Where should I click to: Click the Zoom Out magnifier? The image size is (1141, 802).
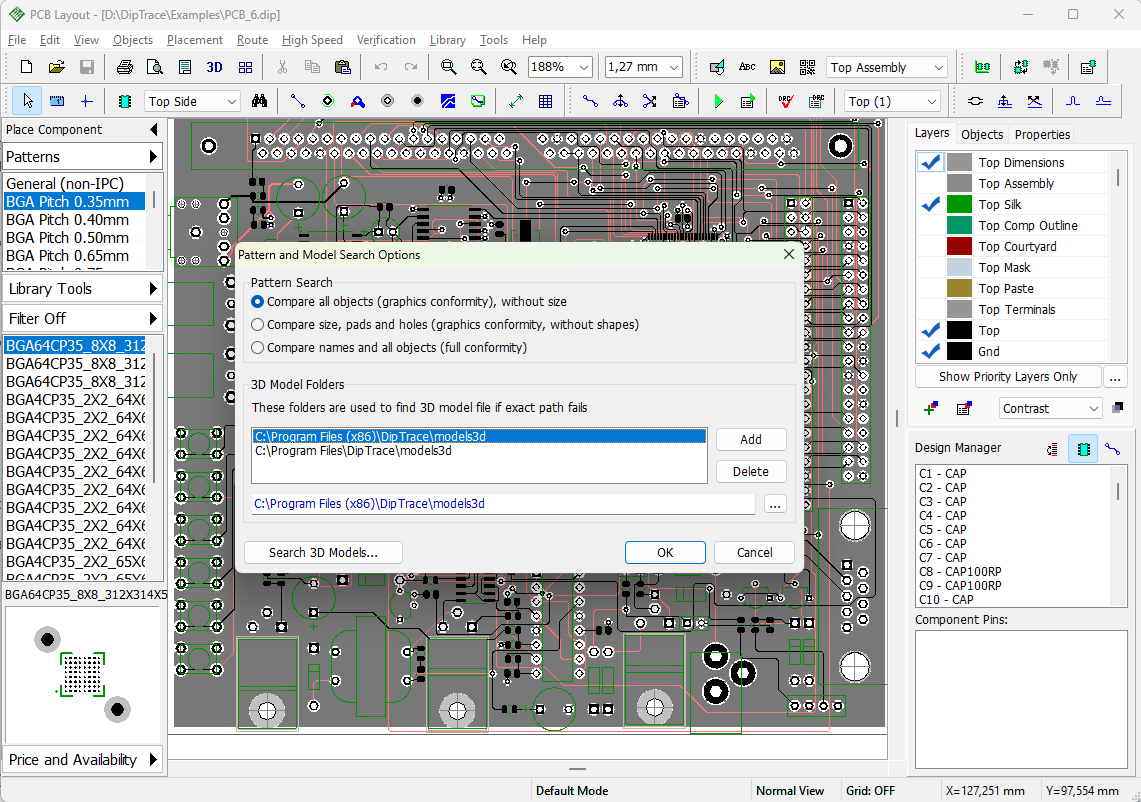pyautogui.click(x=479, y=67)
